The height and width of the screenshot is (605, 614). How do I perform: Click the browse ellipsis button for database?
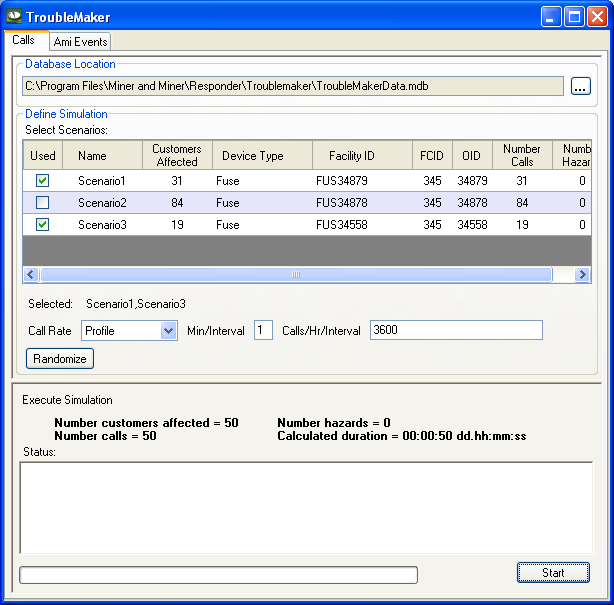point(581,86)
